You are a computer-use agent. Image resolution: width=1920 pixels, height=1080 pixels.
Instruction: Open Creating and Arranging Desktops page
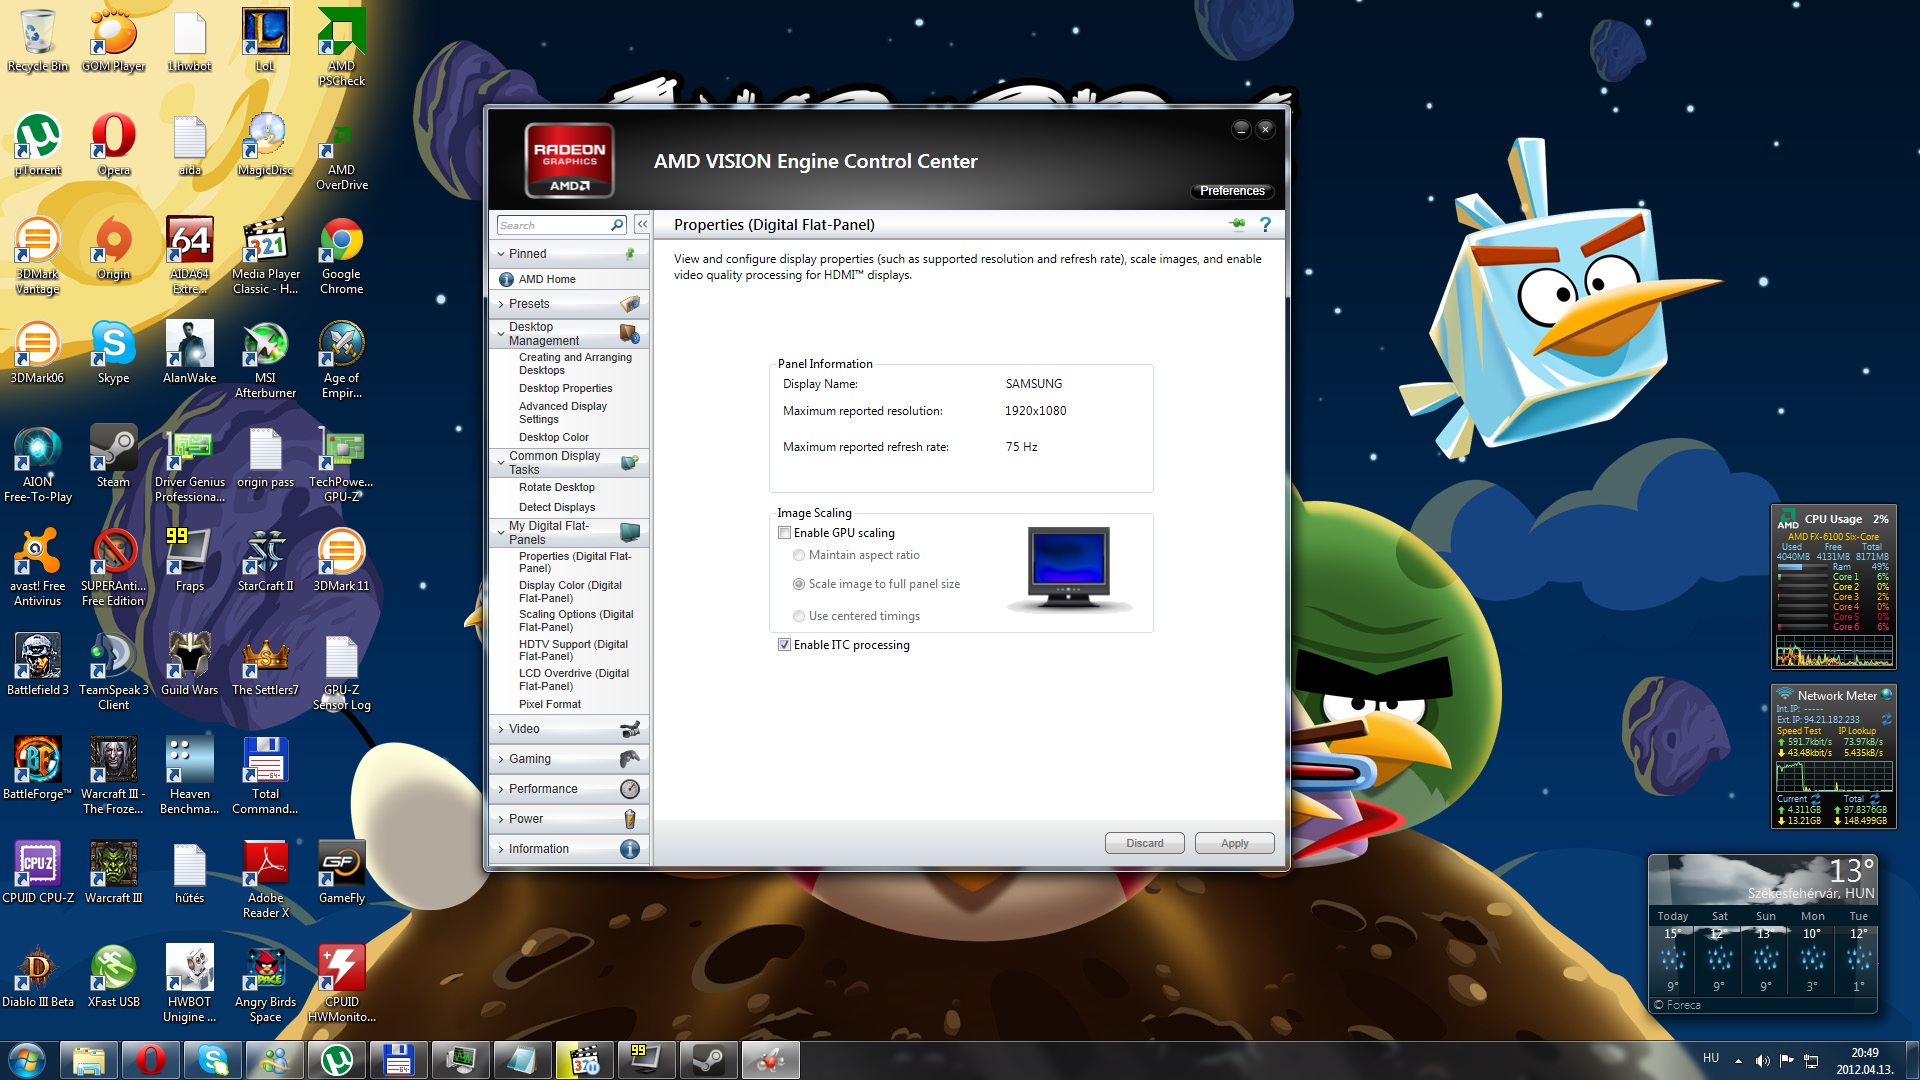coord(575,364)
